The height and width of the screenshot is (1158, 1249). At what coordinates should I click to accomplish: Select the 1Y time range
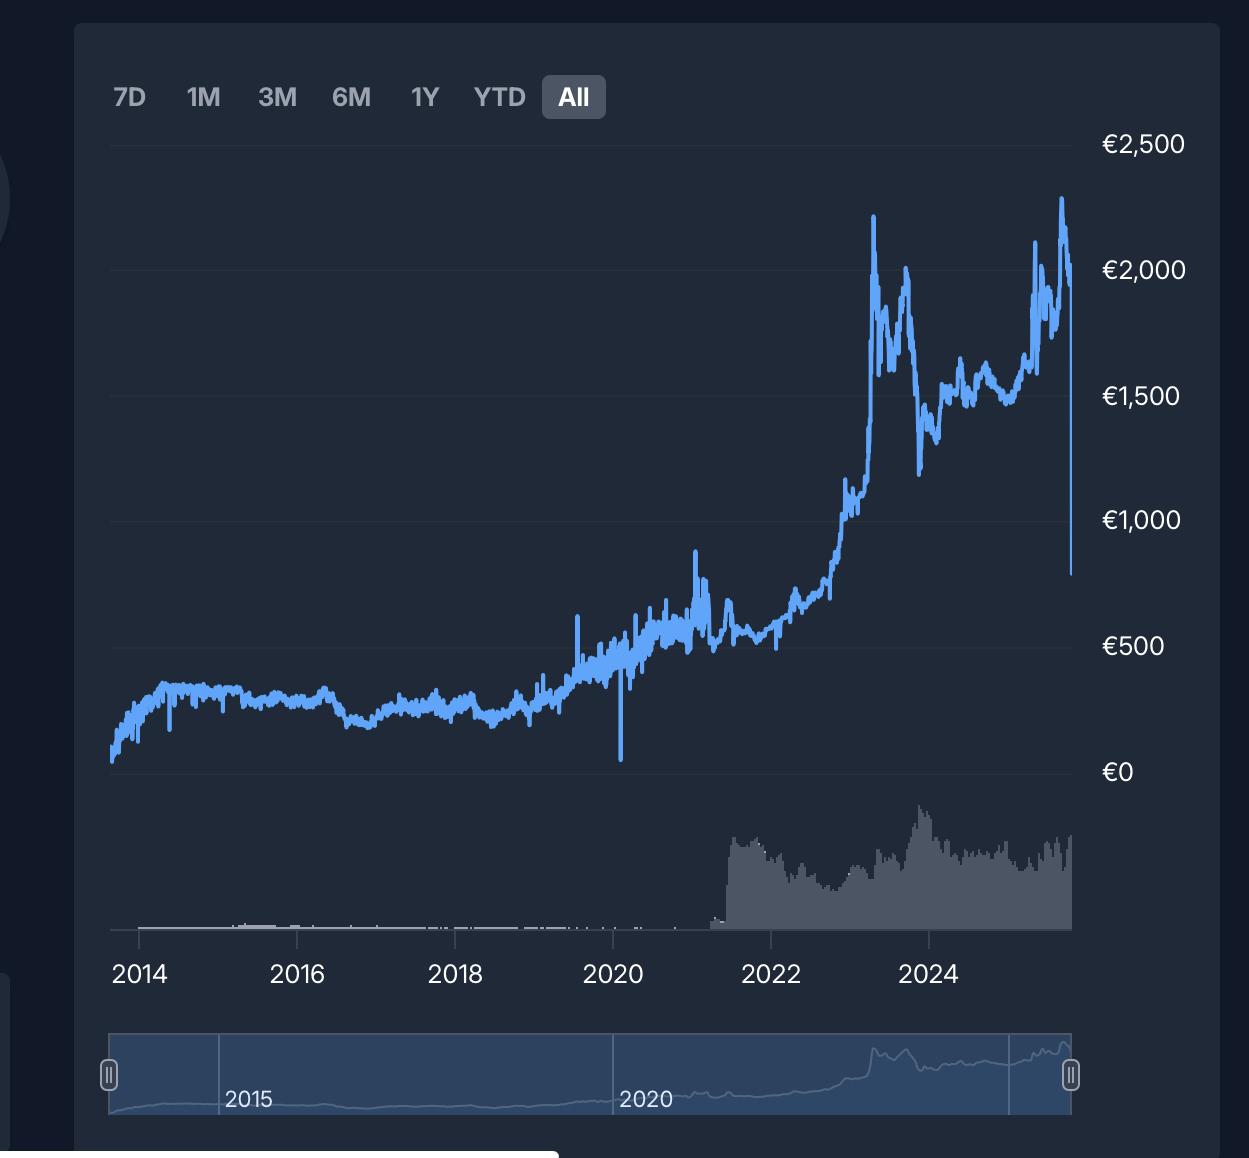click(425, 97)
